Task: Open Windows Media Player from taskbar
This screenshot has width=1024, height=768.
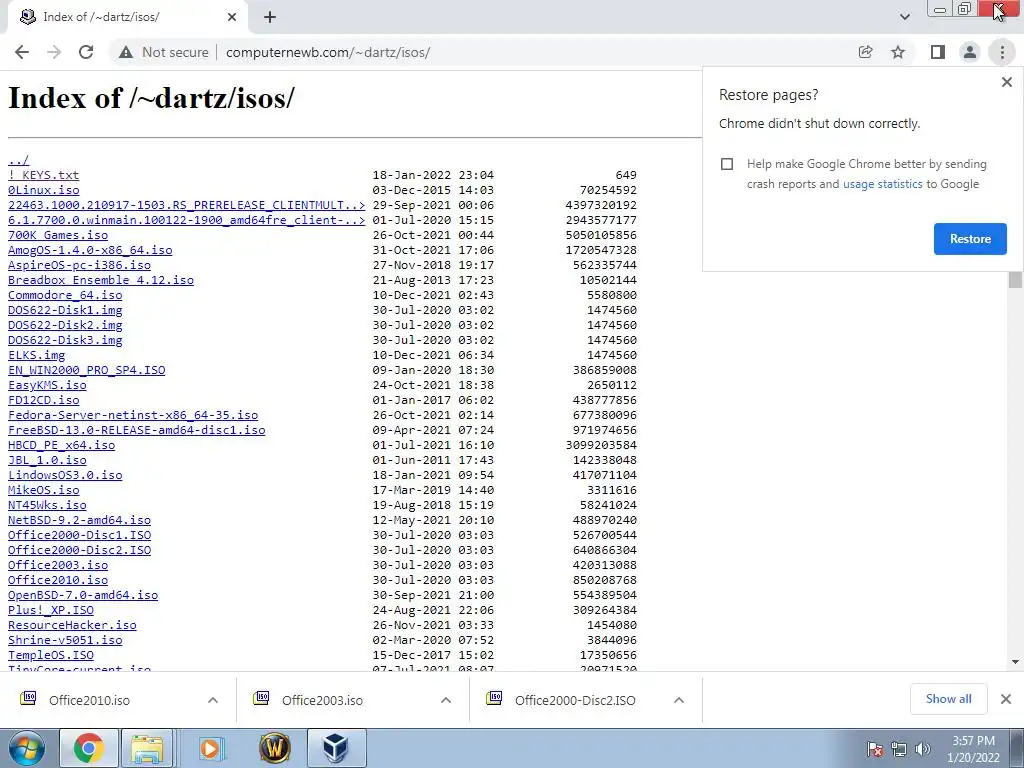Action: (210, 748)
